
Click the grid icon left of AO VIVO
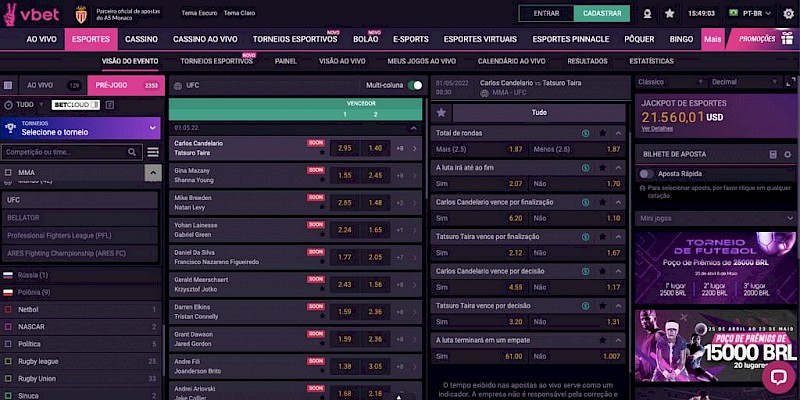click(x=8, y=86)
